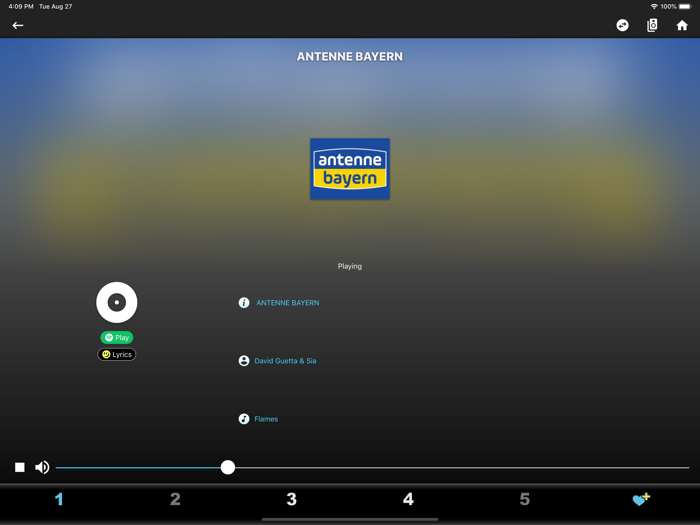Image resolution: width=700 pixels, height=525 pixels.
Task: Add station to favorites heart icon
Action: tap(641, 499)
